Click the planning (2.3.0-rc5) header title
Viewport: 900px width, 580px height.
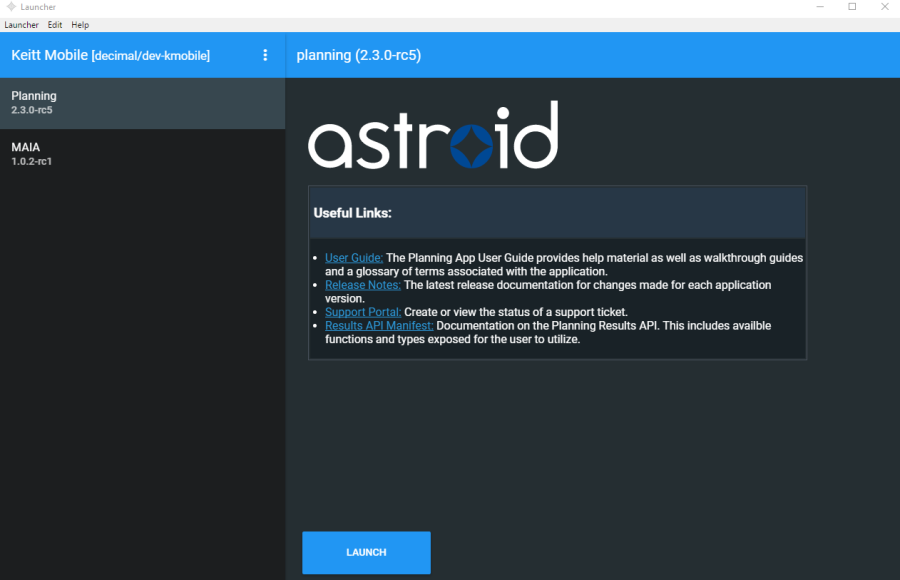[x=358, y=55]
